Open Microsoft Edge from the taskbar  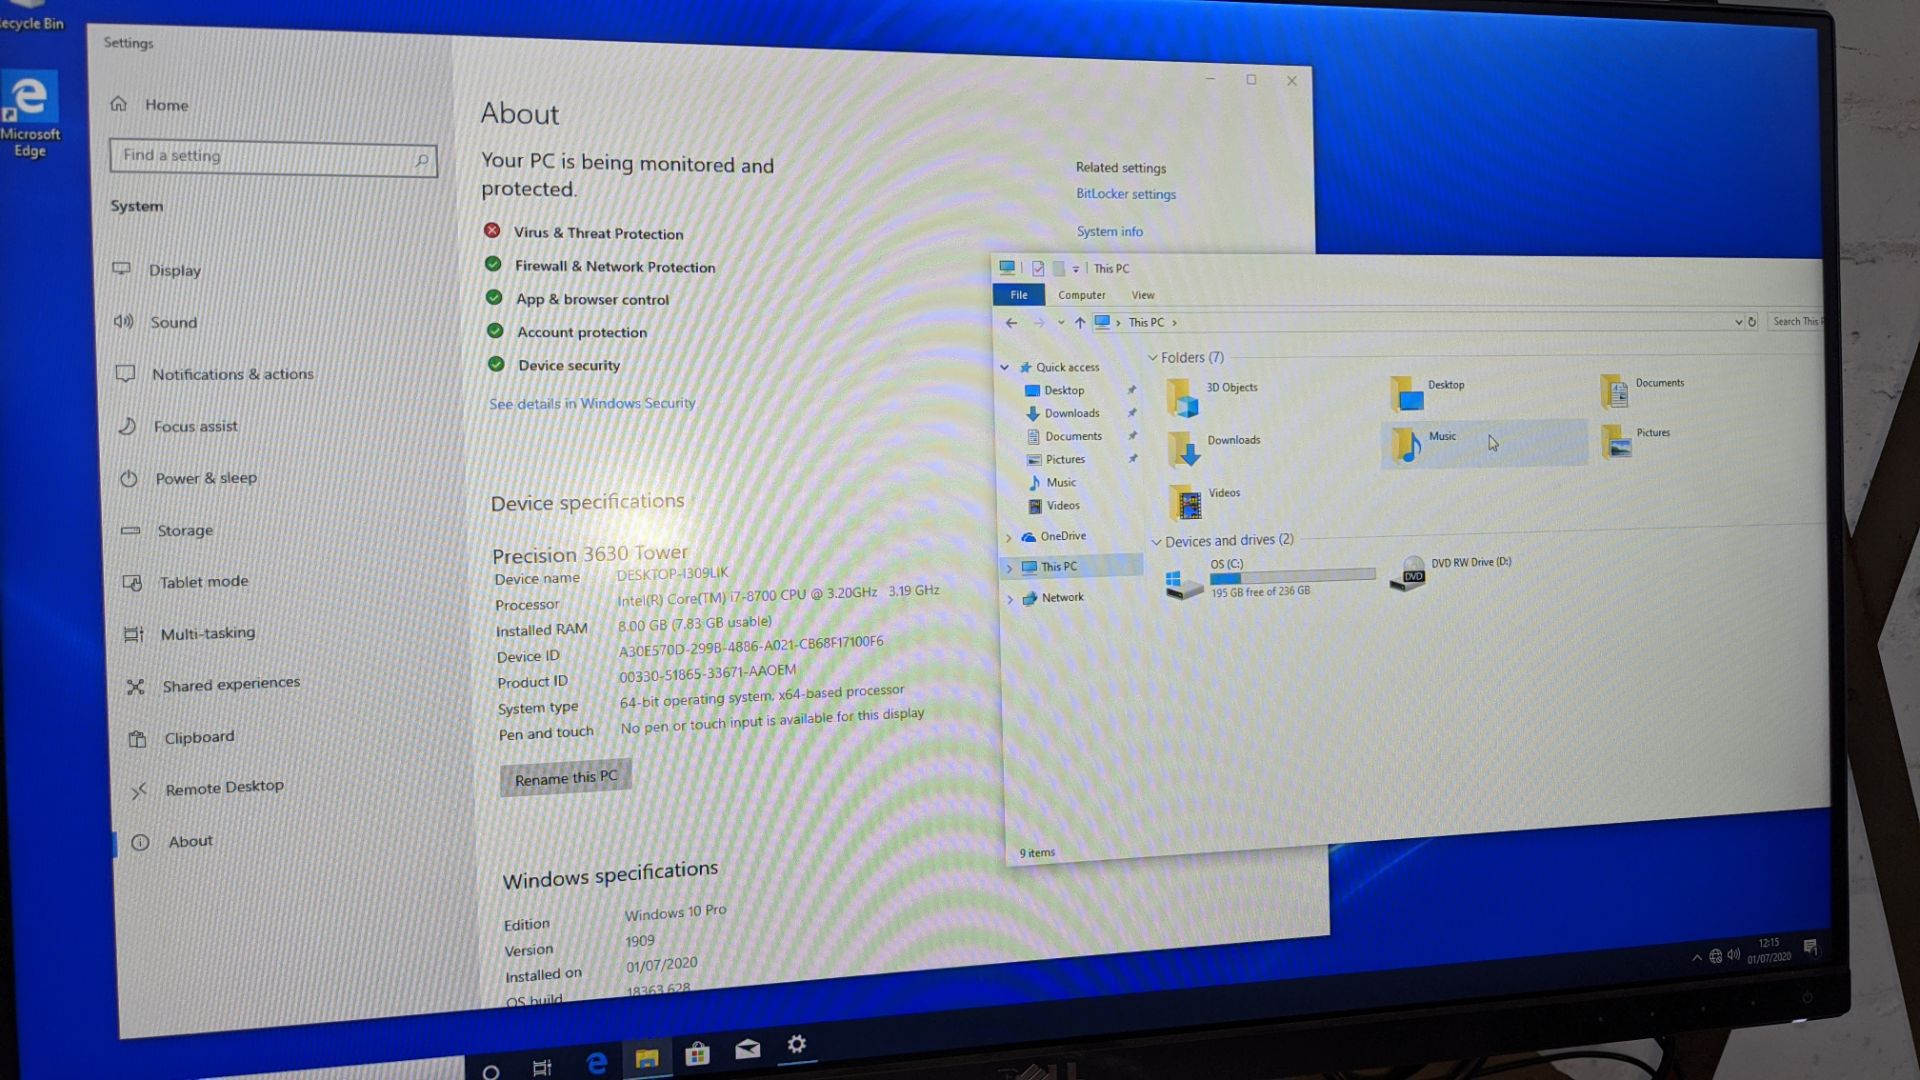pos(596,1062)
